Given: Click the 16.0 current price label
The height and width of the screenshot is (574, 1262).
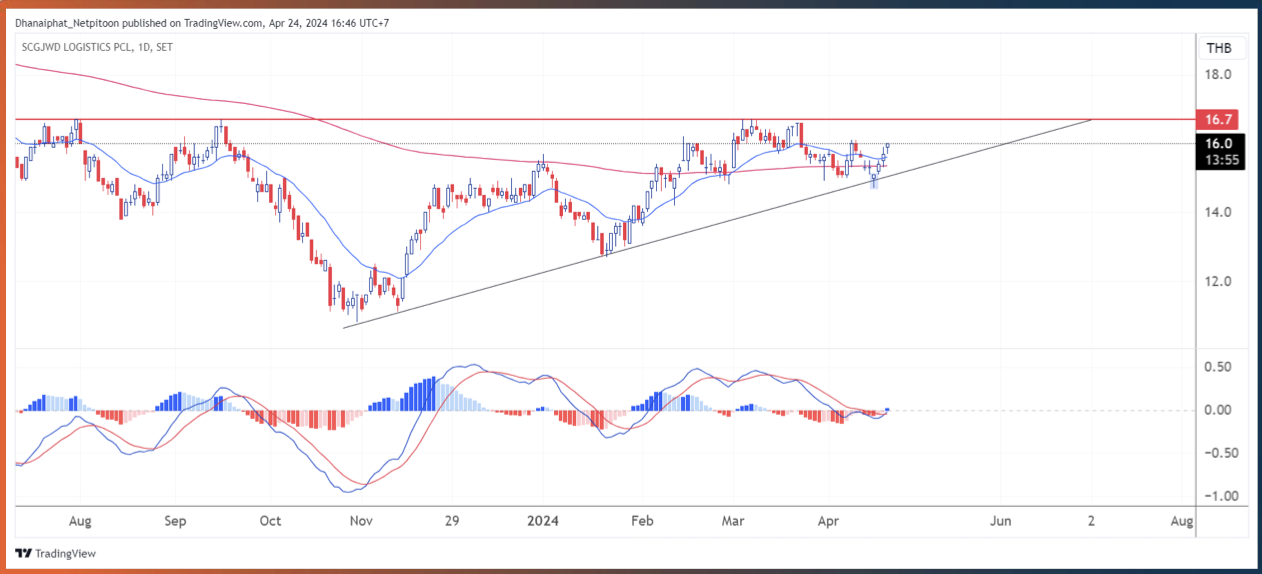Looking at the screenshot, I should tap(1219, 143).
